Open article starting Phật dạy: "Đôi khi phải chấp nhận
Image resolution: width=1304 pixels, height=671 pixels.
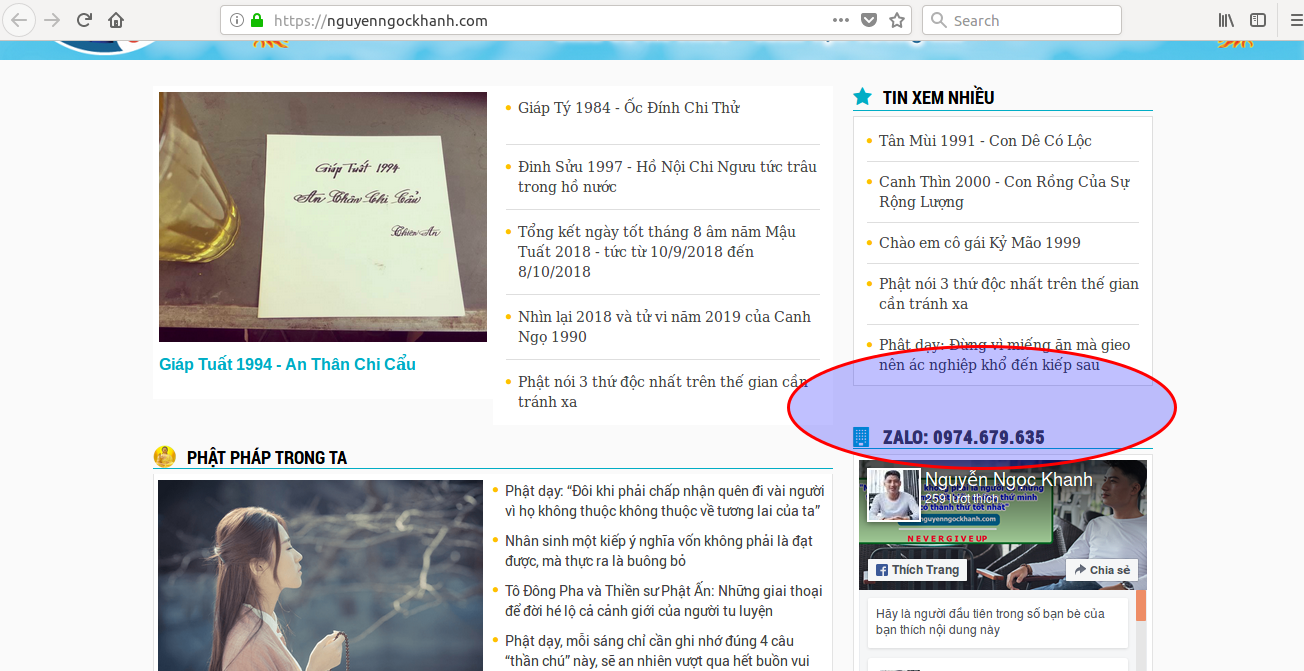coord(664,501)
